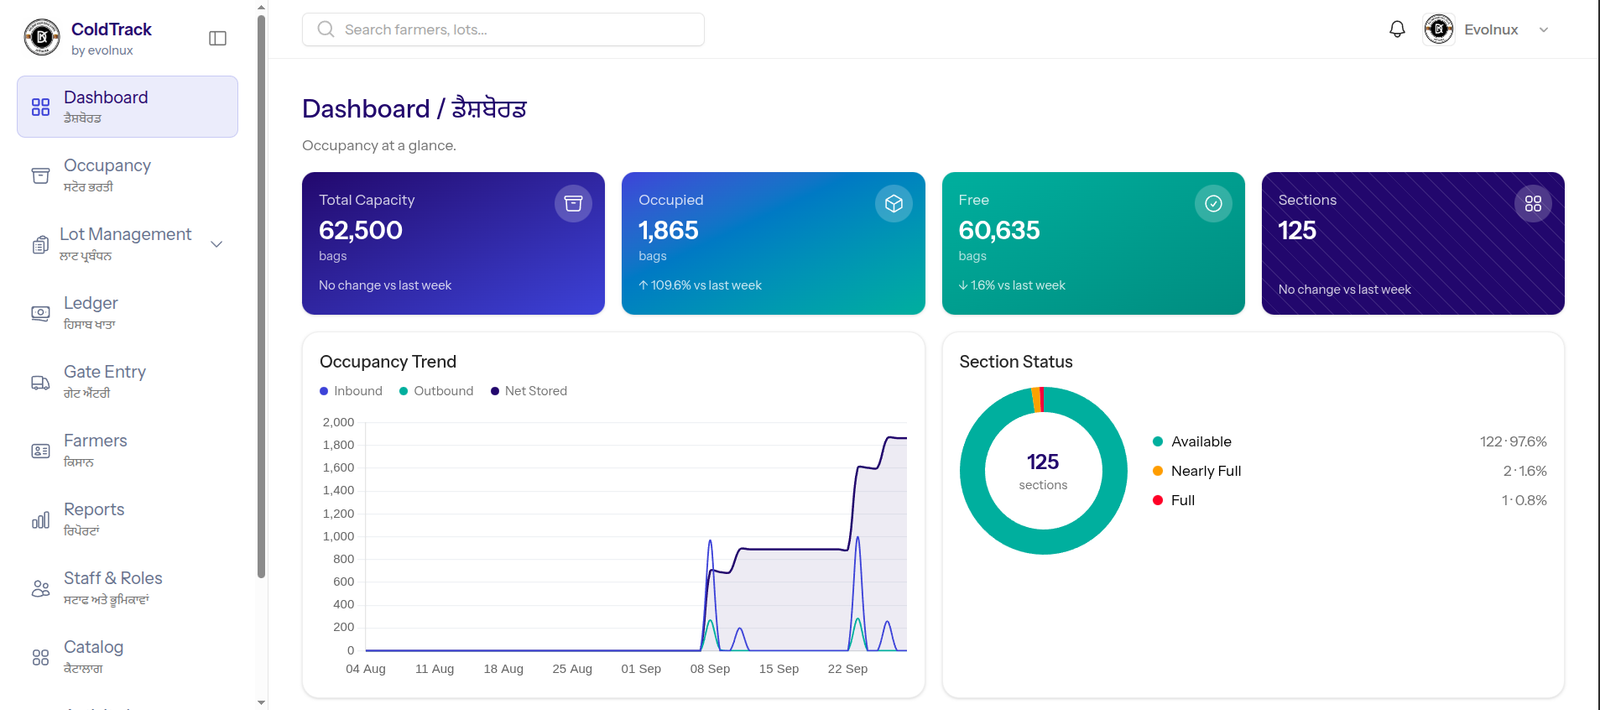The width and height of the screenshot is (1600, 710).
Task: Expand the Lot Management submenu chevron
Action: [216, 244]
